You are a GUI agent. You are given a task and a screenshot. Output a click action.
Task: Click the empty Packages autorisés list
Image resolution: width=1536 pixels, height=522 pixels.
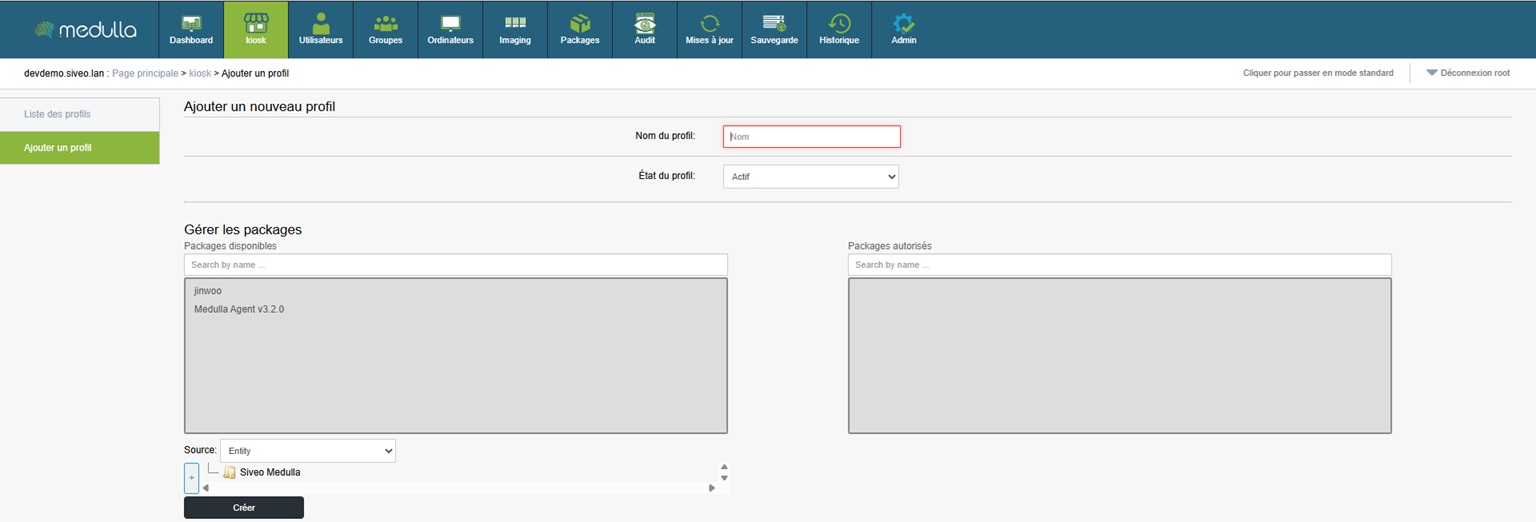(x=1120, y=356)
